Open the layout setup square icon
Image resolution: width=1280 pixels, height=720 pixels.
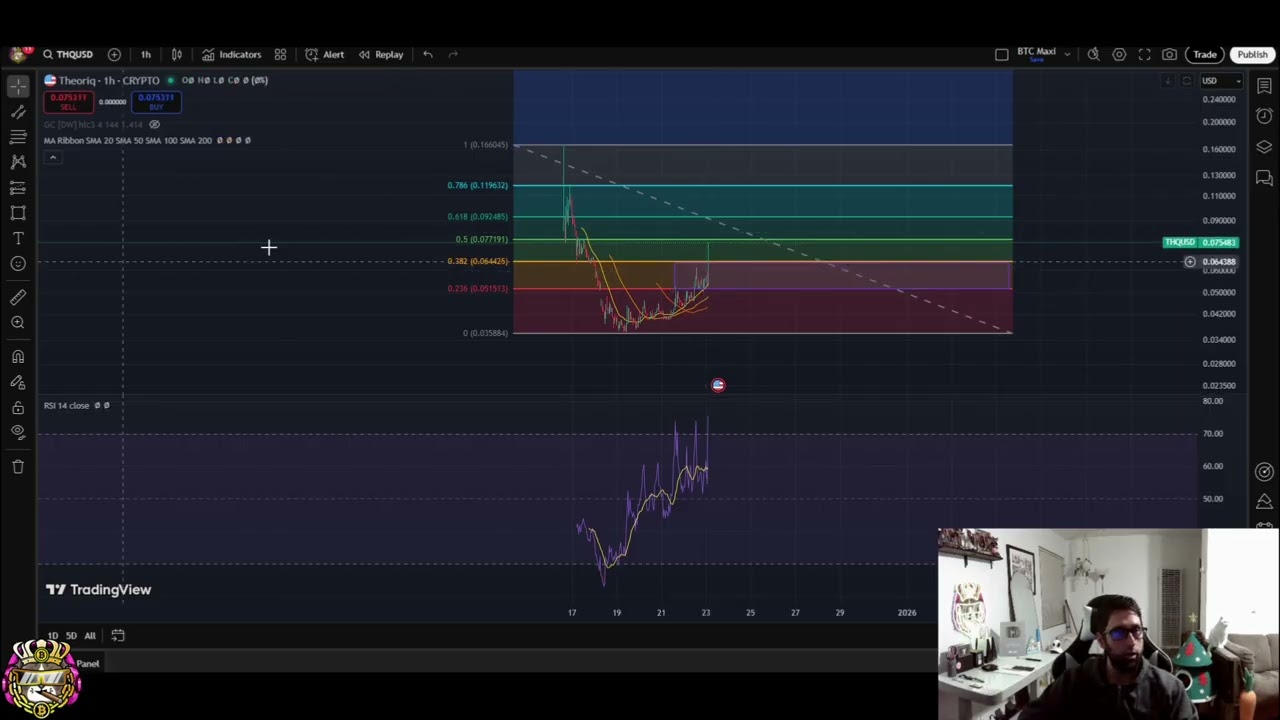(1002, 54)
